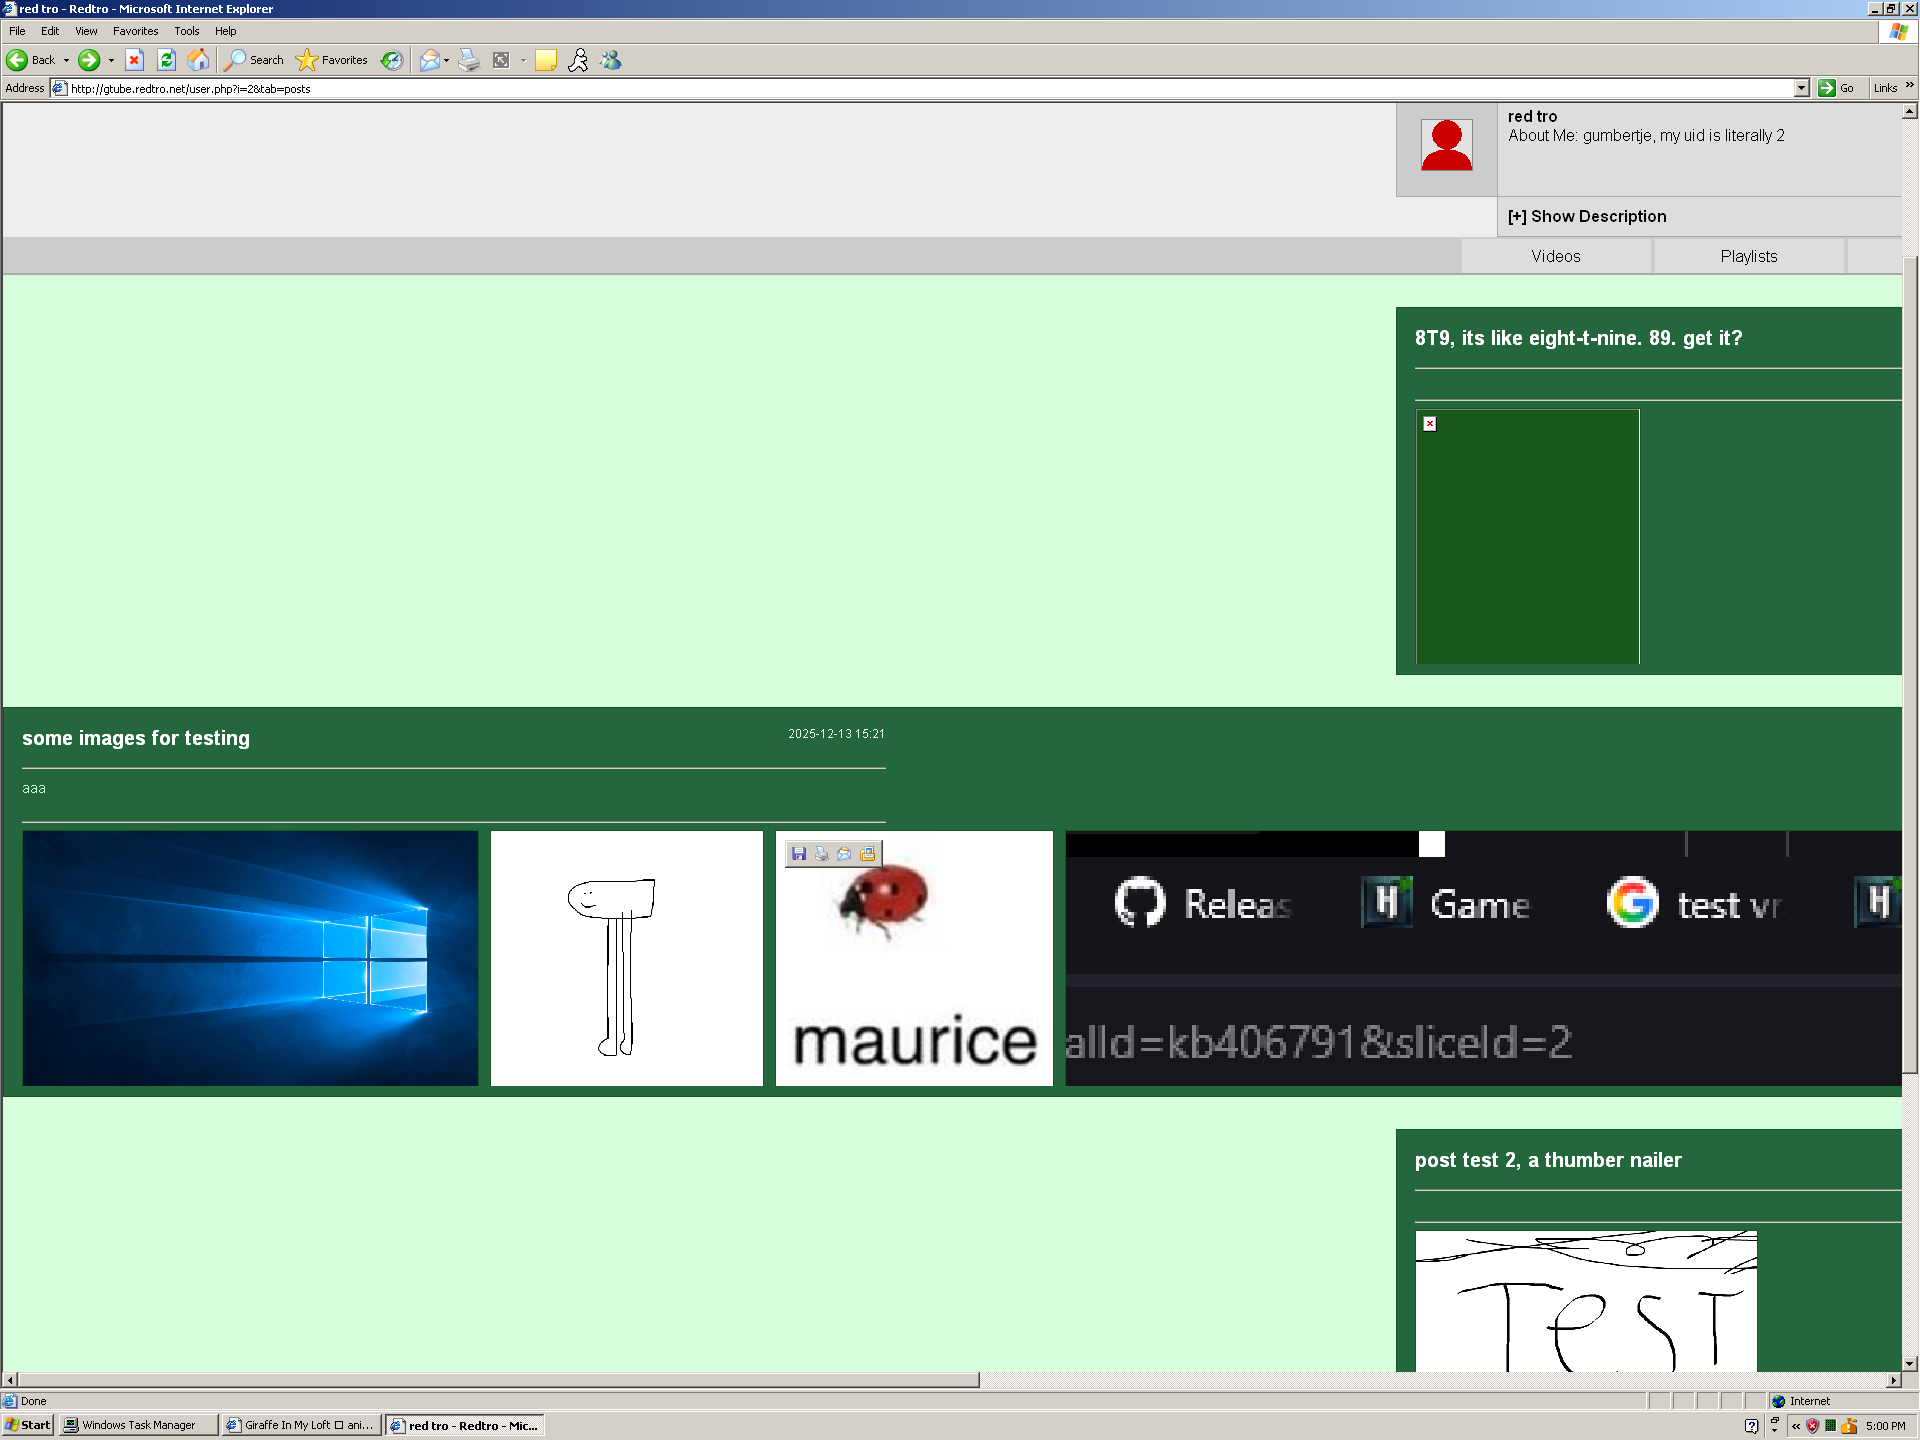This screenshot has width=1920, height=1440.
Task: Open the address bar dropdown list
Action: pos(1801,88)
